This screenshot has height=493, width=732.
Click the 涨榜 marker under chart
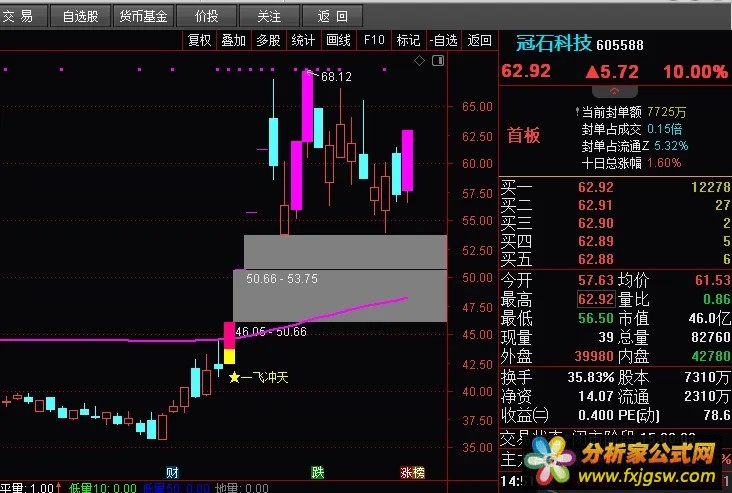click(412, 472)
